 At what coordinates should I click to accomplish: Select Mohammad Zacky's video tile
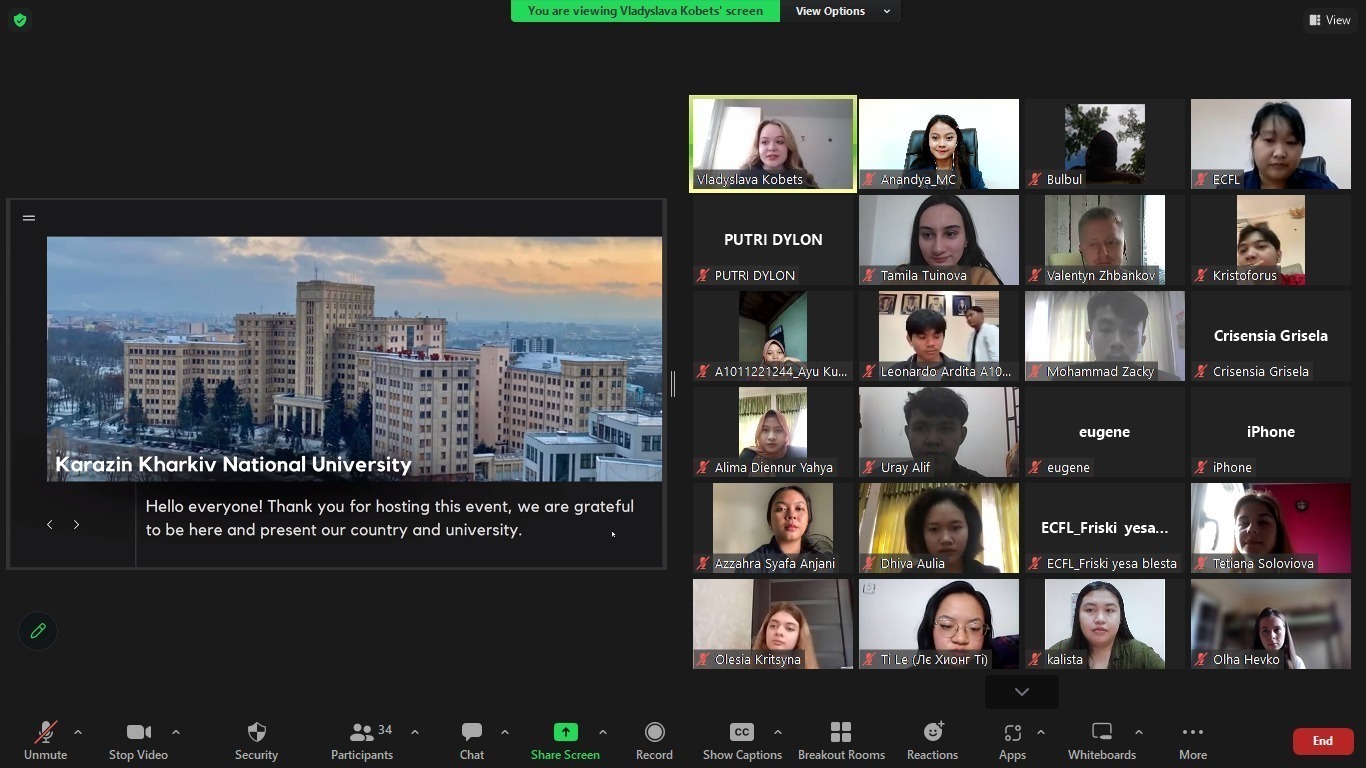click(x=1105, y=336)
